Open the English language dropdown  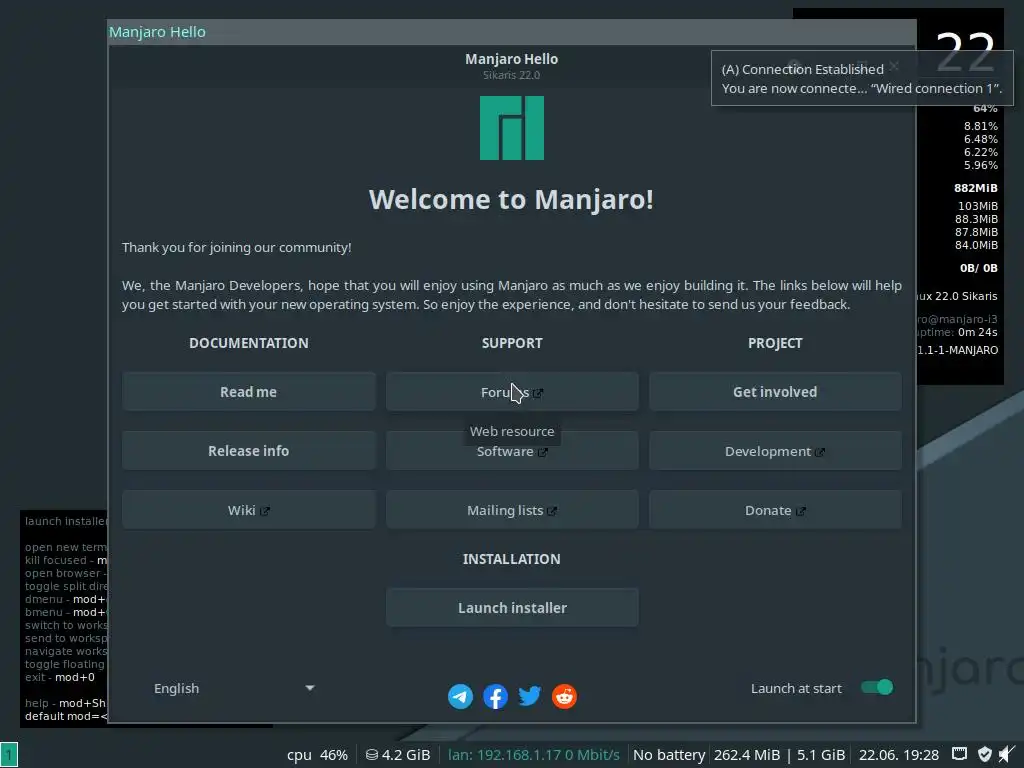click(234, 688)
